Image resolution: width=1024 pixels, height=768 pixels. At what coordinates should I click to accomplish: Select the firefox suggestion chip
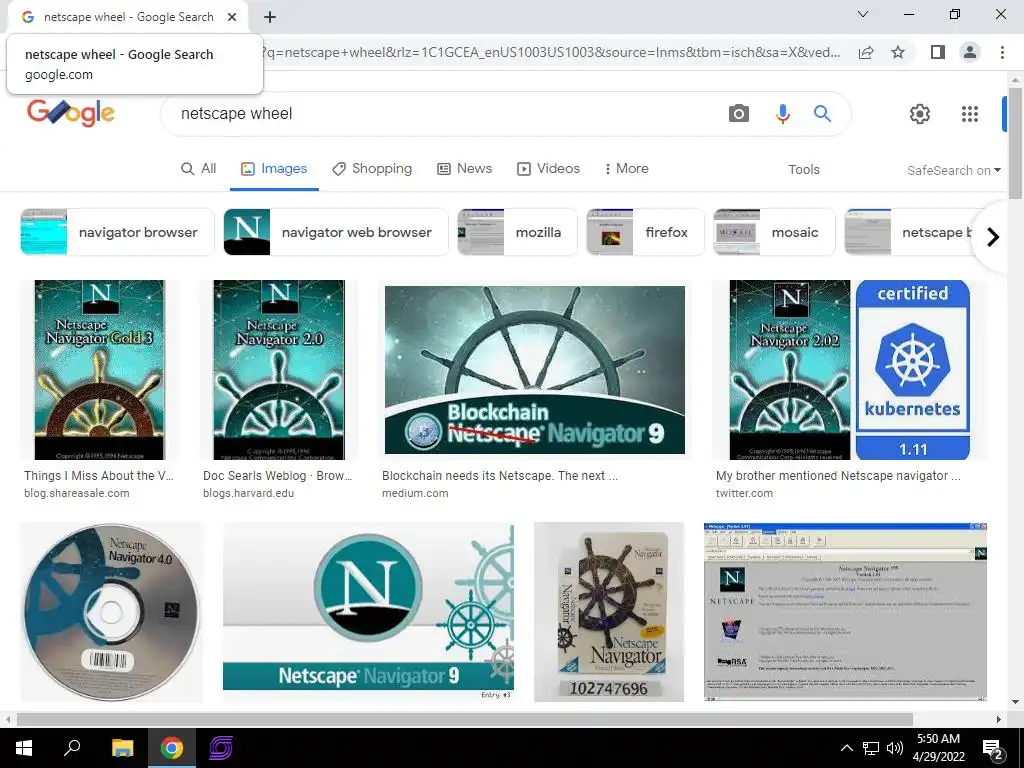(x=645, y=232)
